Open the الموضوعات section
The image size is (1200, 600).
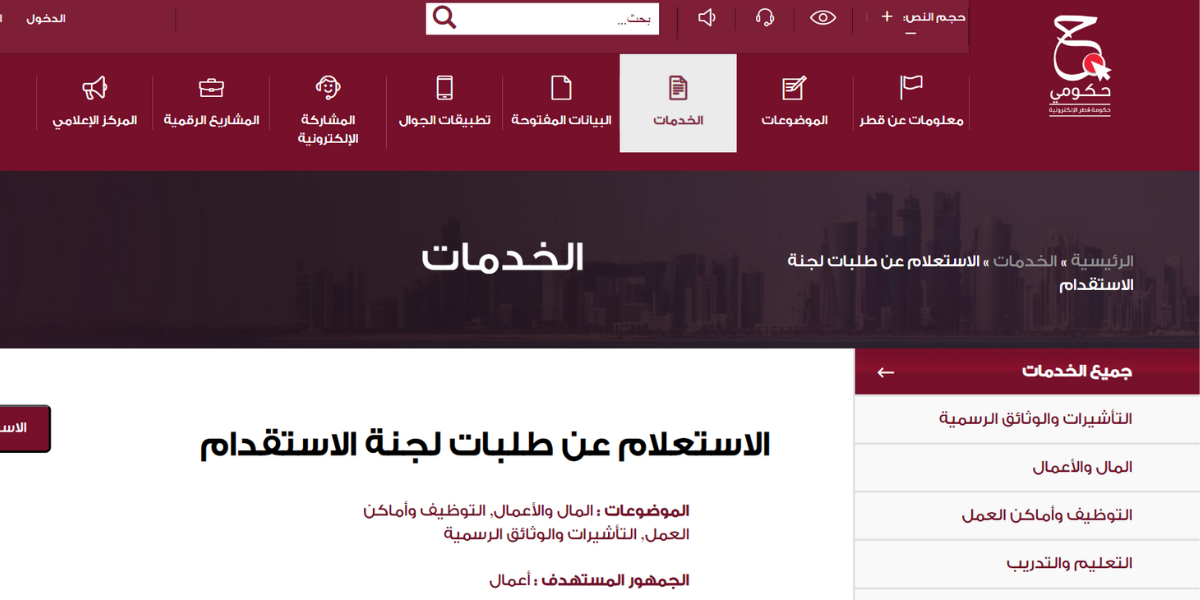tap(794, 103)
